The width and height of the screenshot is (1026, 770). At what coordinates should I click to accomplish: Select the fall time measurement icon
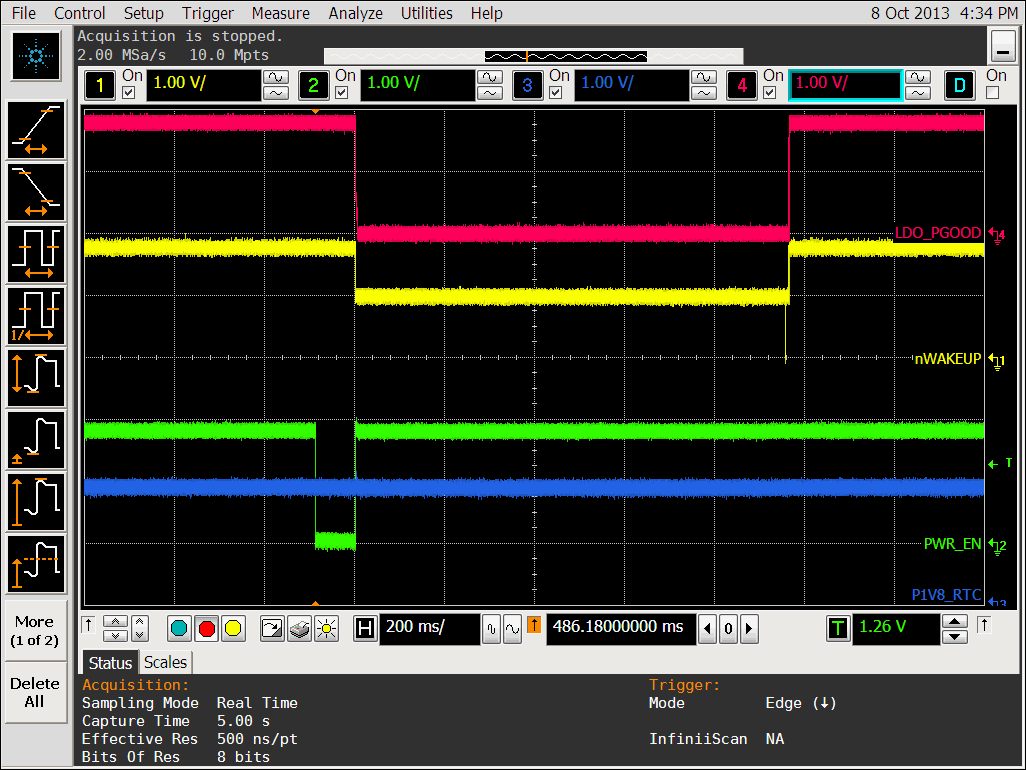36,192
